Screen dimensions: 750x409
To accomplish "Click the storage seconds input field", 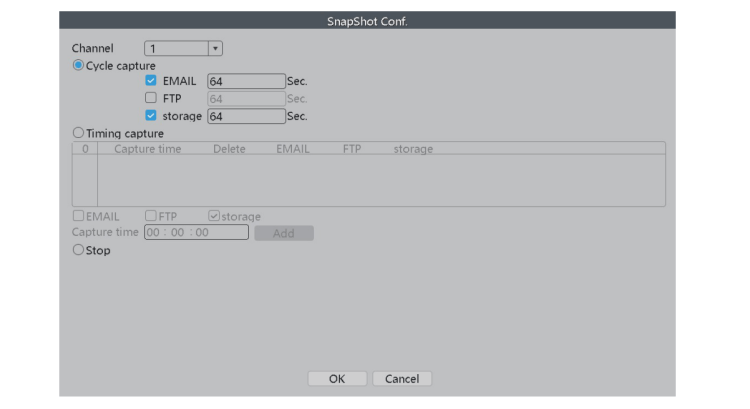I will pos(246,115).
